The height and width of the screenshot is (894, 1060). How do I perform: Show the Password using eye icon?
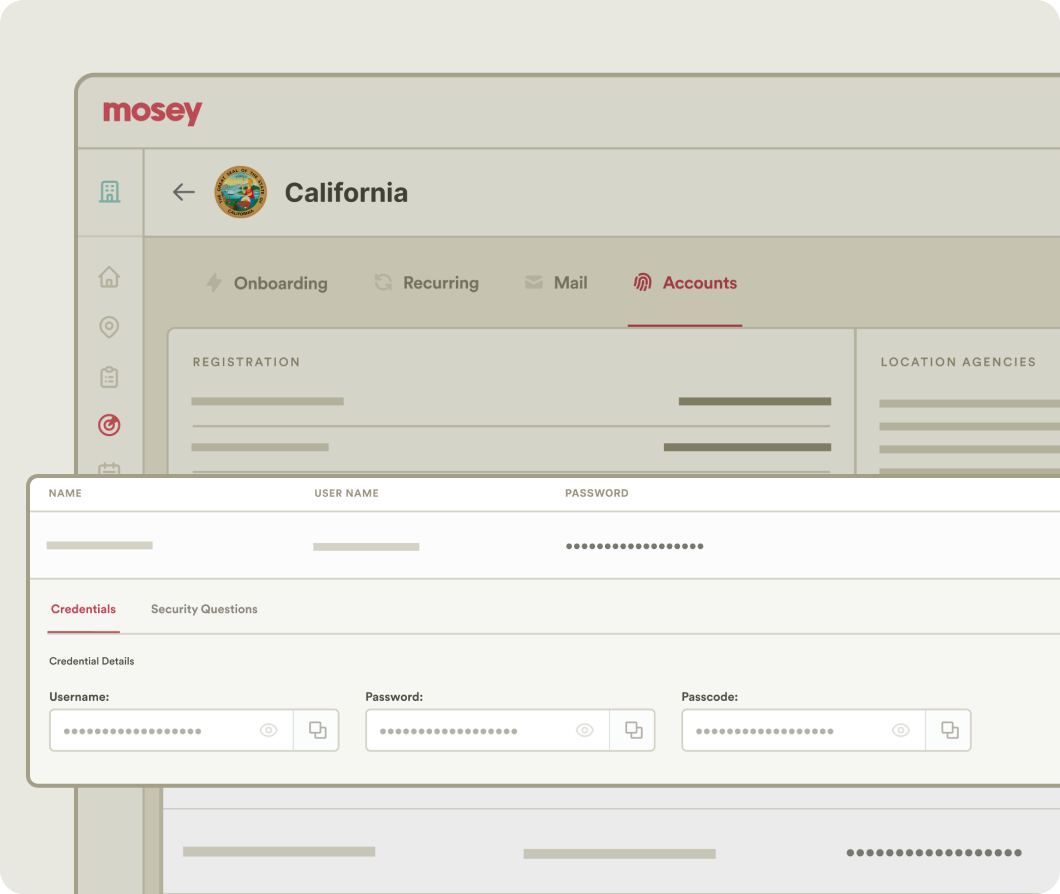pos(584,730)
